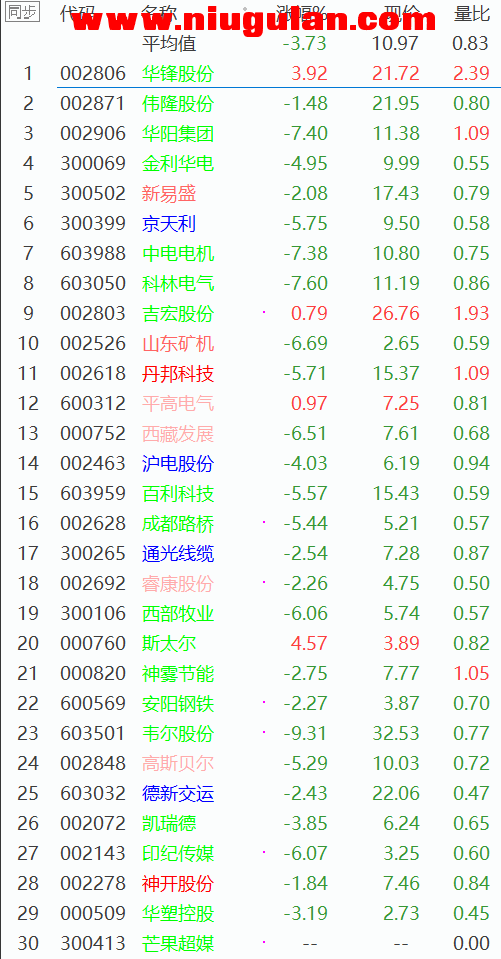Select stock 神雾节能
Viewport: 501px width, 959px height.
click(178, 673)
